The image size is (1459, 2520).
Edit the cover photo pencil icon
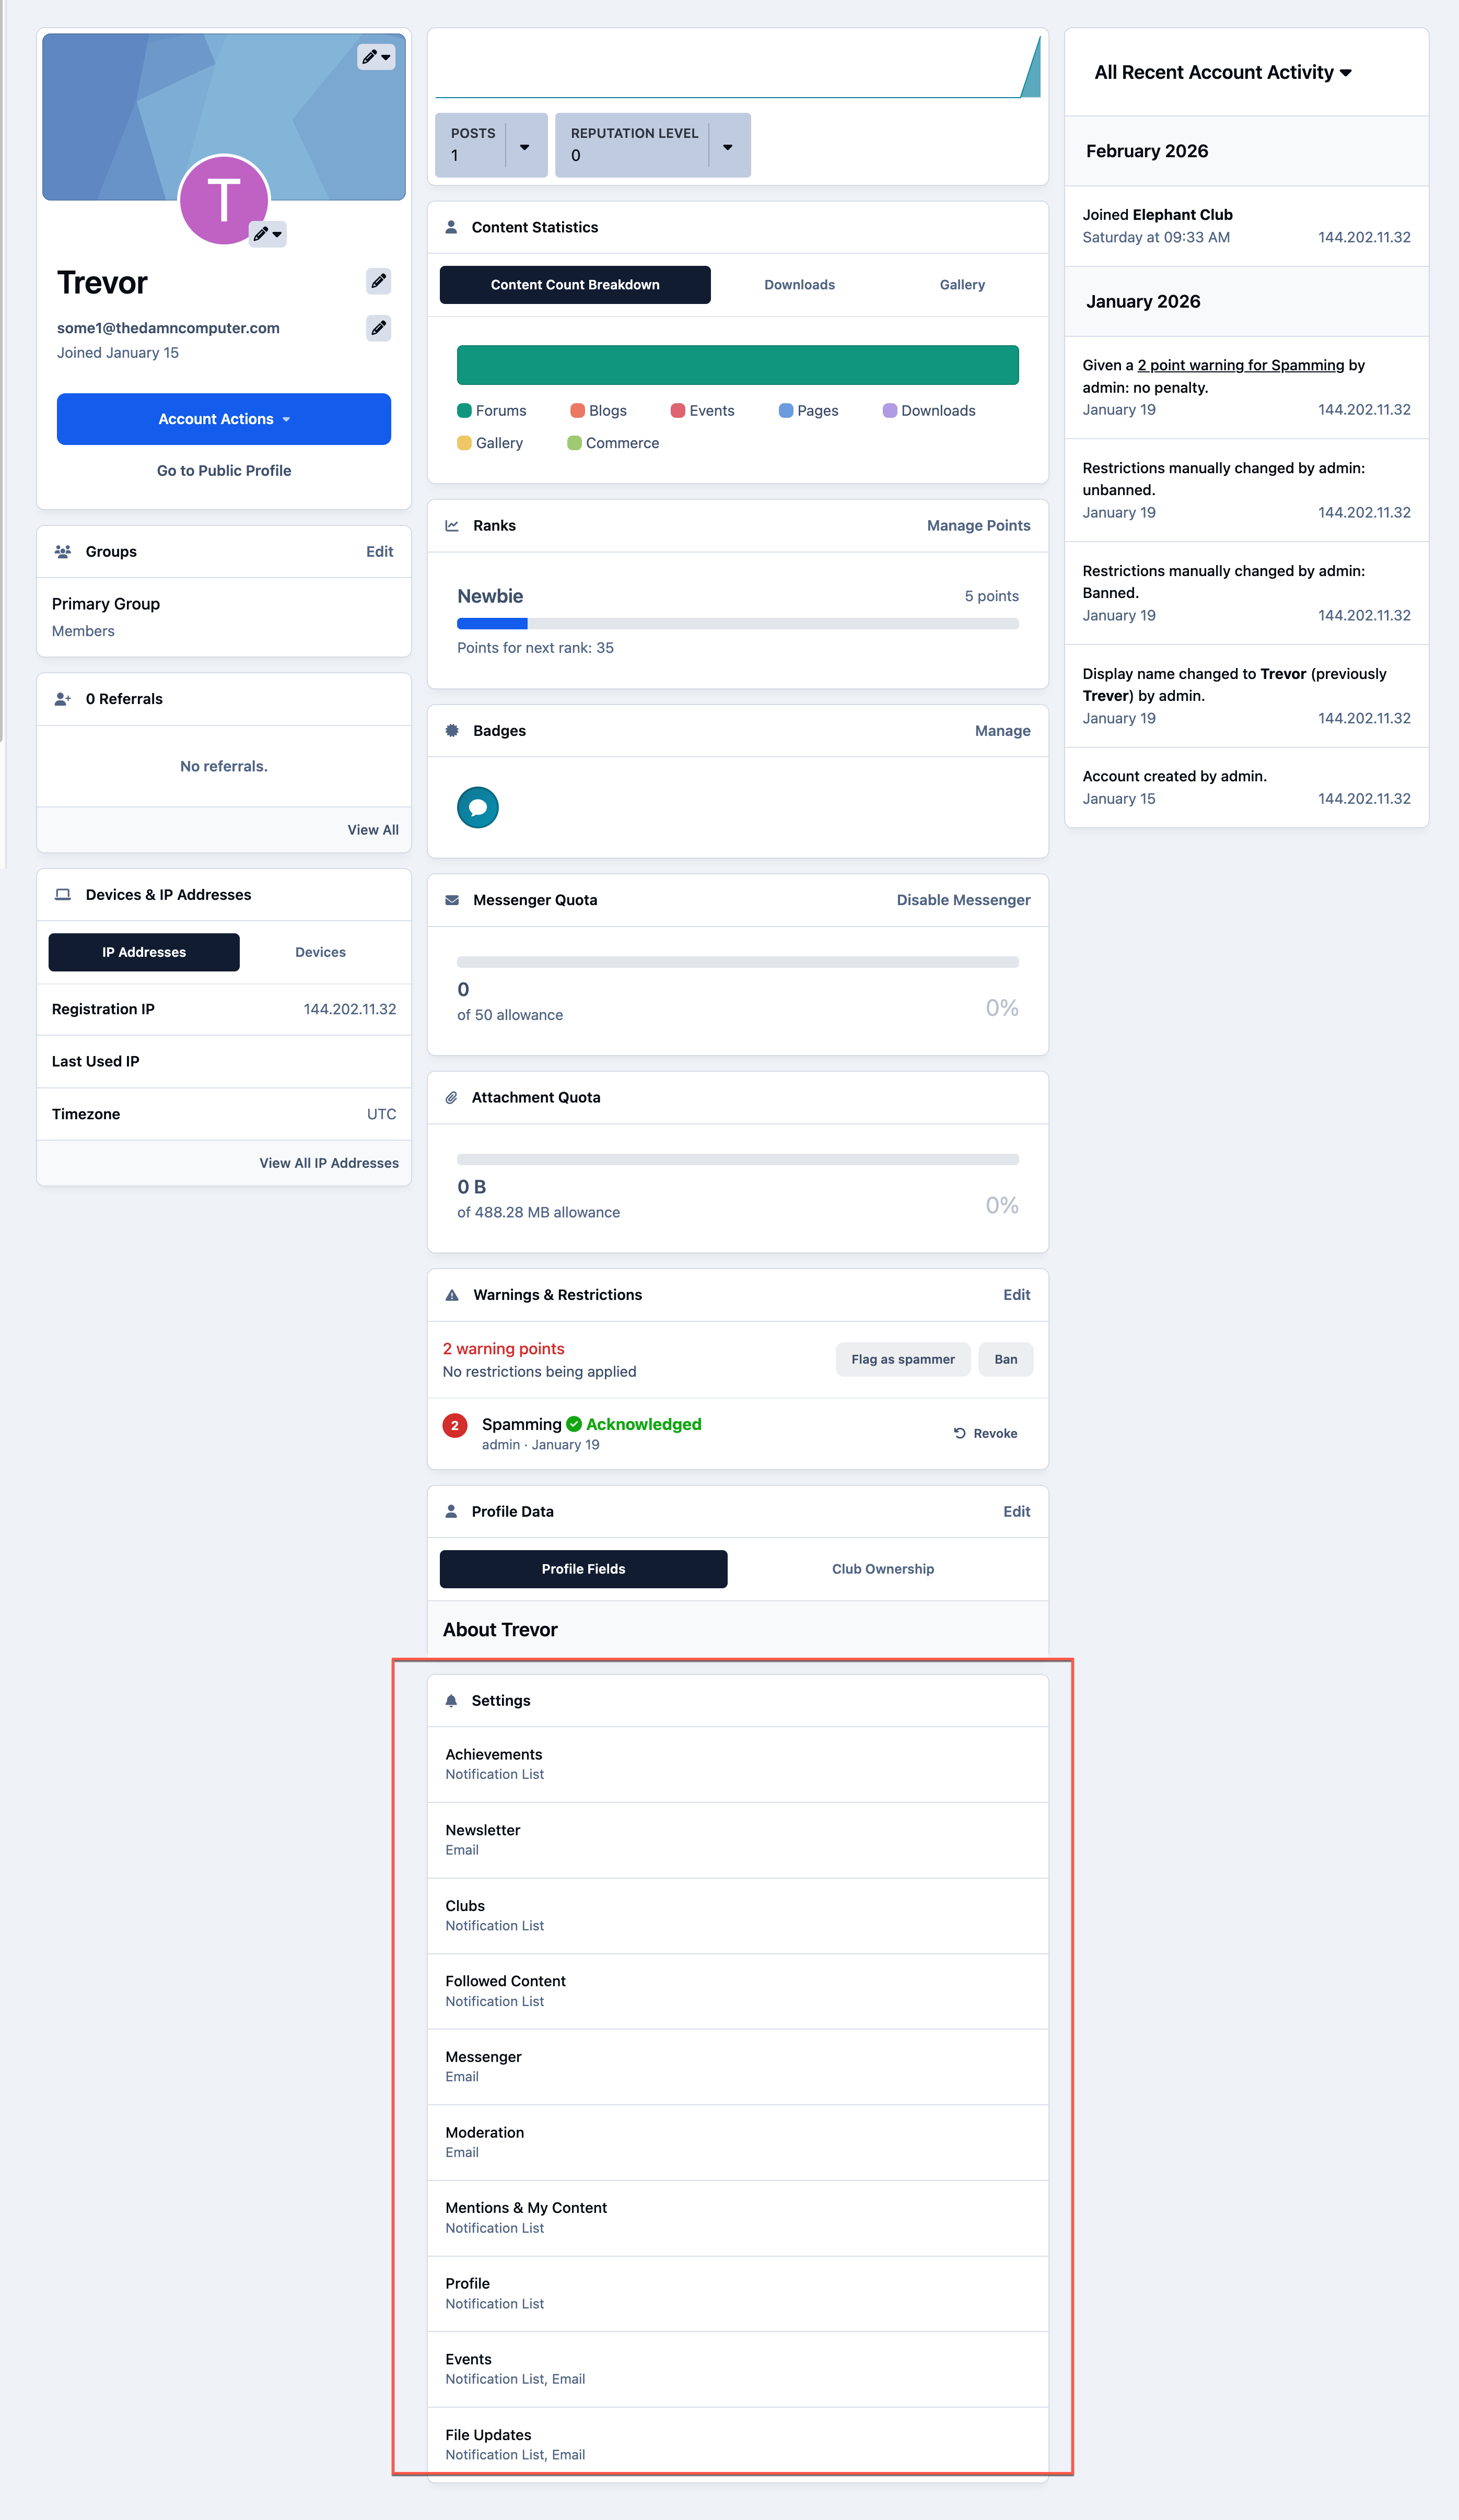[x=376, y=57]
